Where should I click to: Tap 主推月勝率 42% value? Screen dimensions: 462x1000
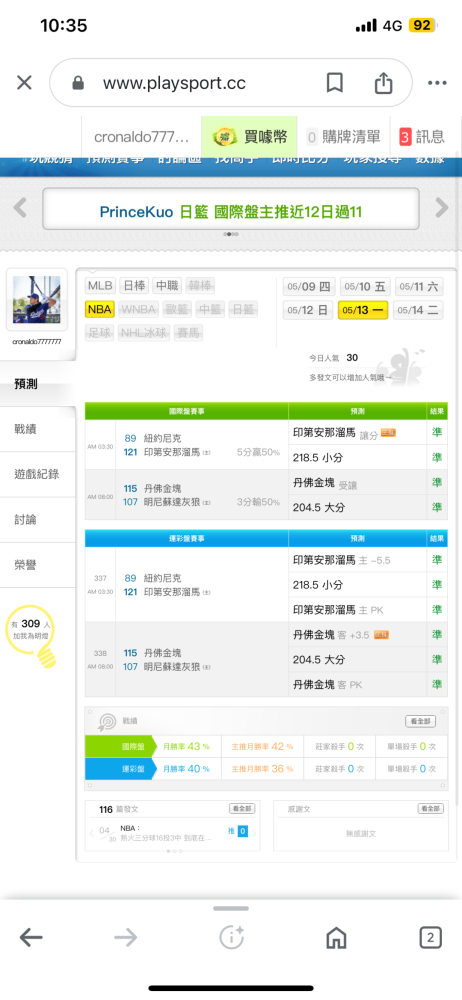(262, 746)
